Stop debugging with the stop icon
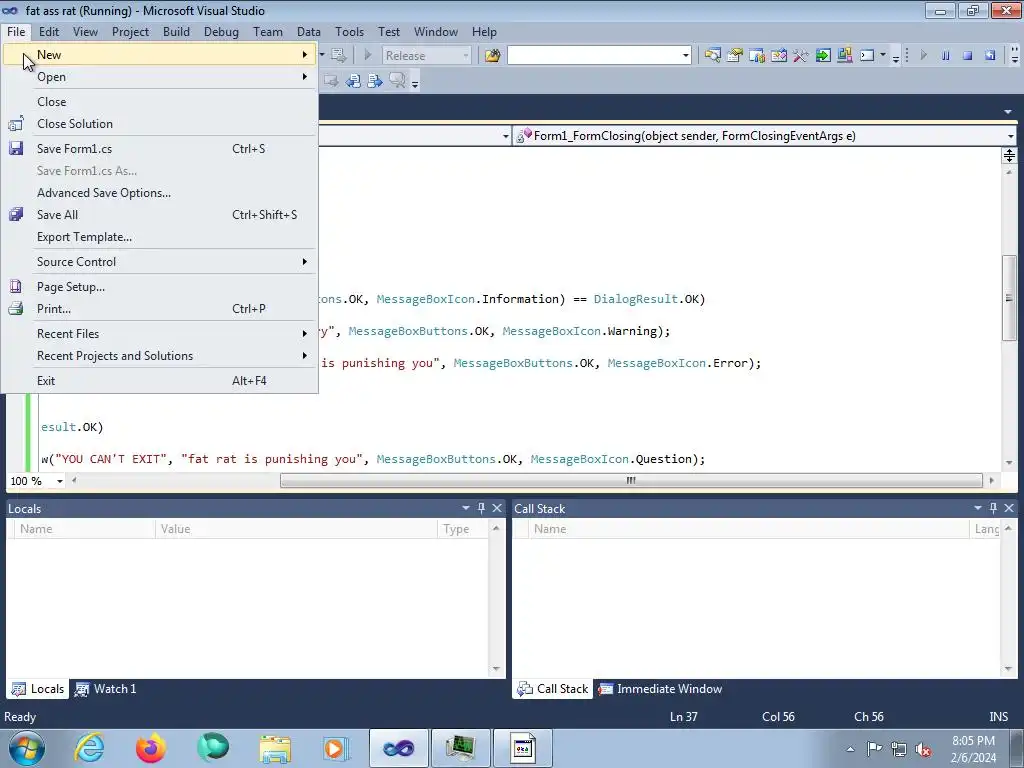 coord(968,56)
